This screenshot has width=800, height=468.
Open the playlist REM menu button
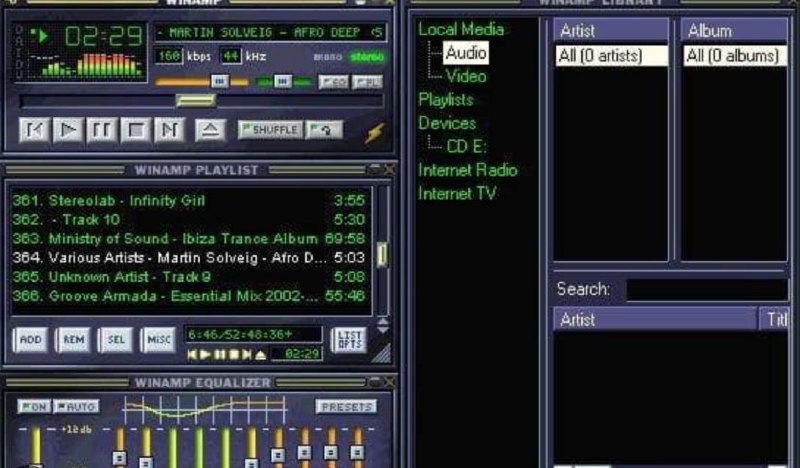coord(73,339)
